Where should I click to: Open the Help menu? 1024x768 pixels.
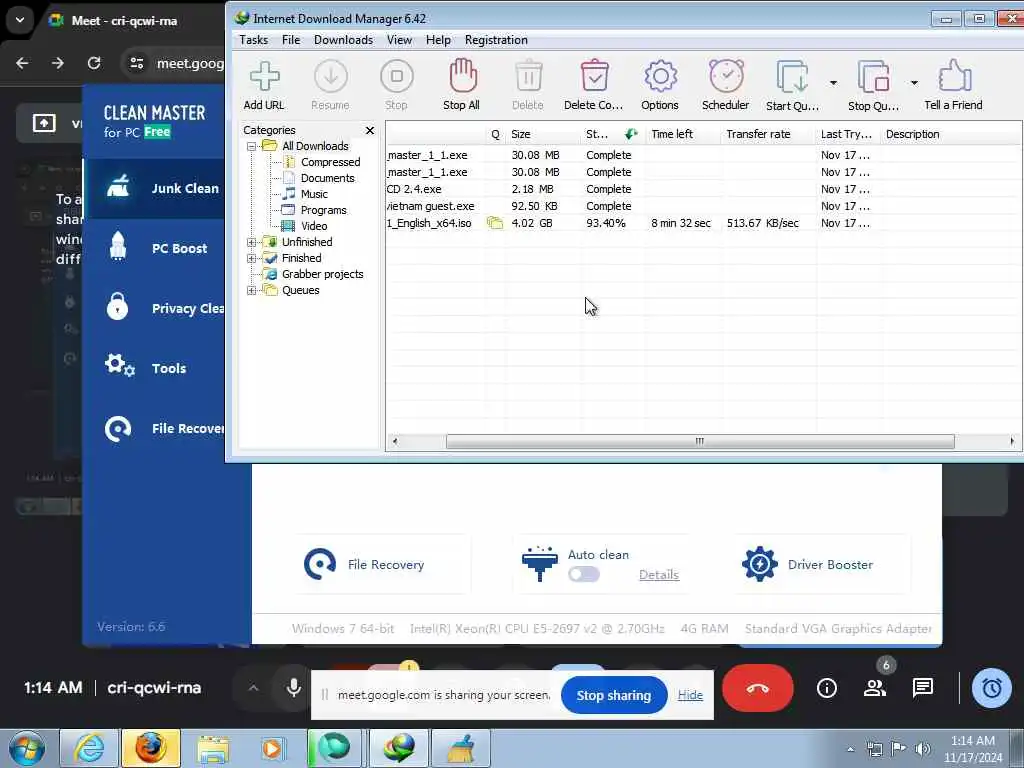pyautogui.click(x=438, y=40)
